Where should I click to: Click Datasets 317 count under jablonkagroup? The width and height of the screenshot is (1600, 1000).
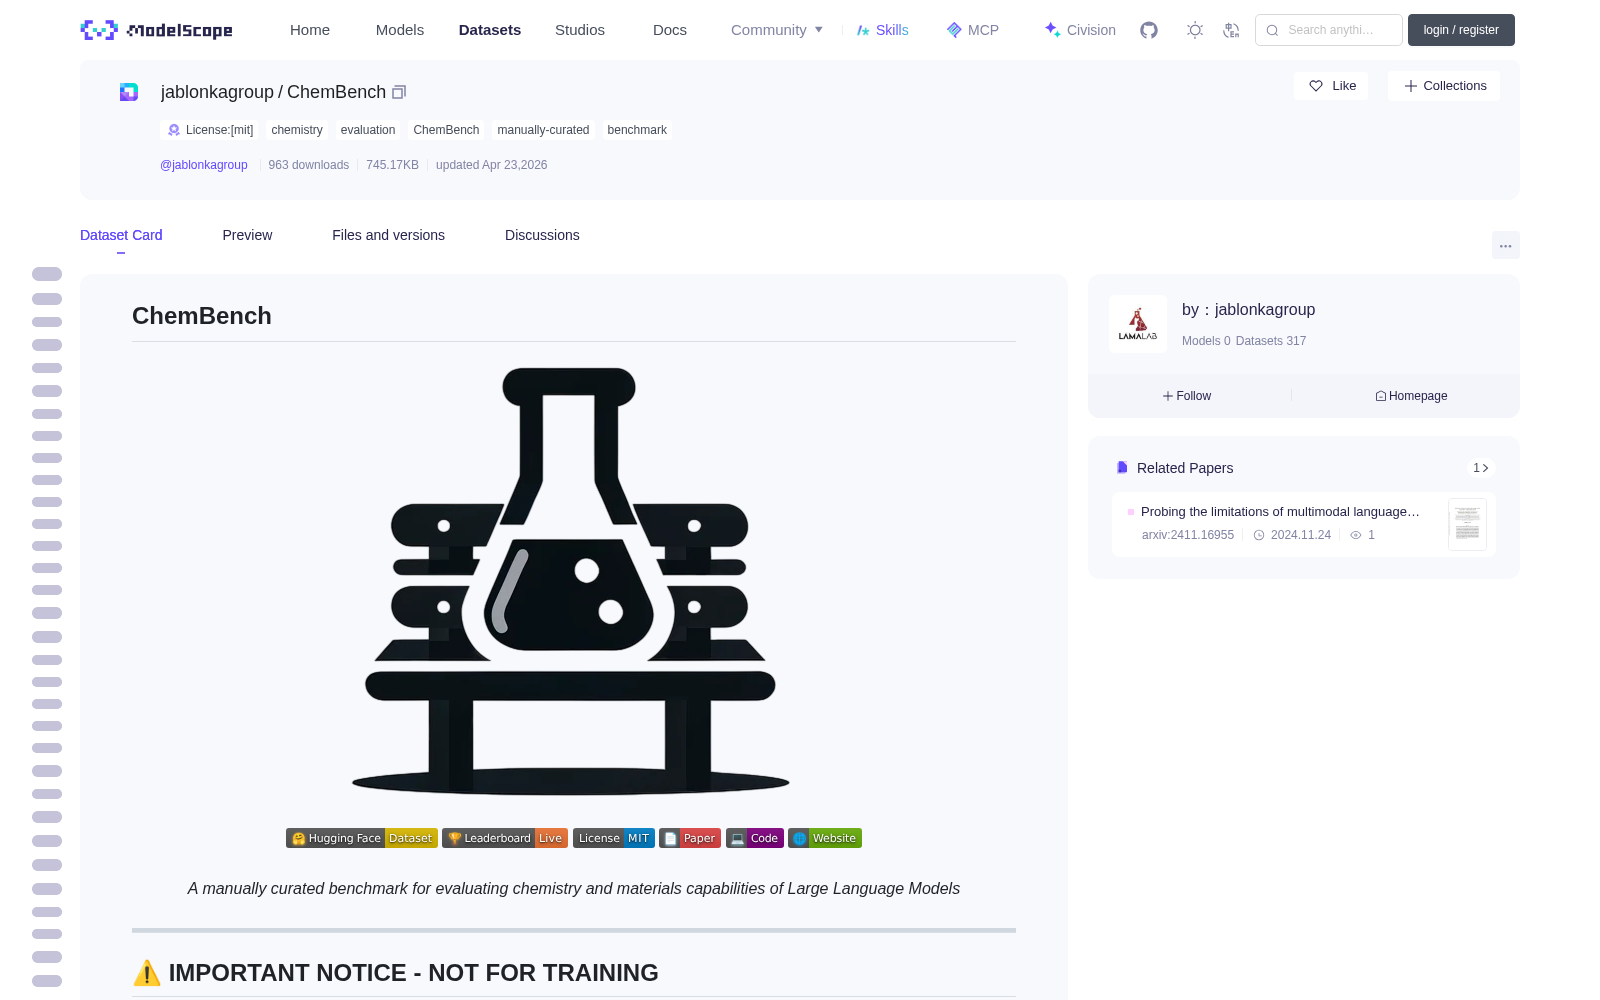pos(1271,341)
